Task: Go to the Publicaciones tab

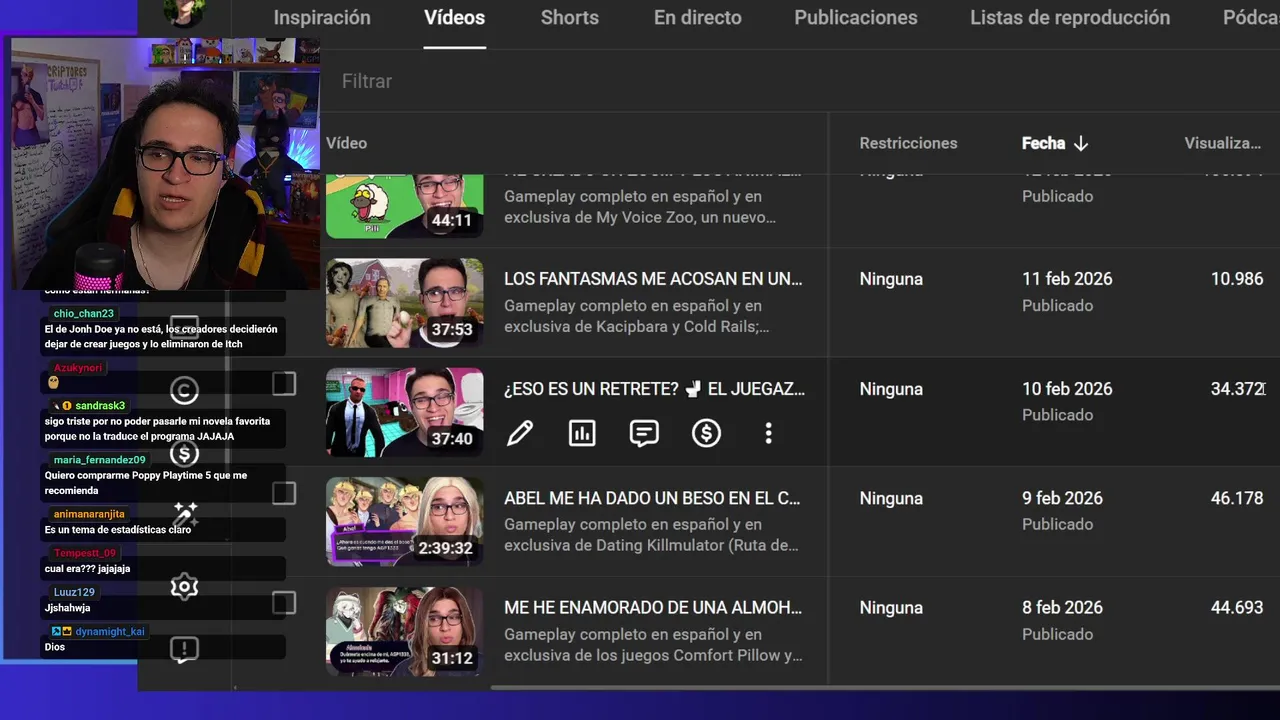Action: pyautogui.click(x=856, y=18)
